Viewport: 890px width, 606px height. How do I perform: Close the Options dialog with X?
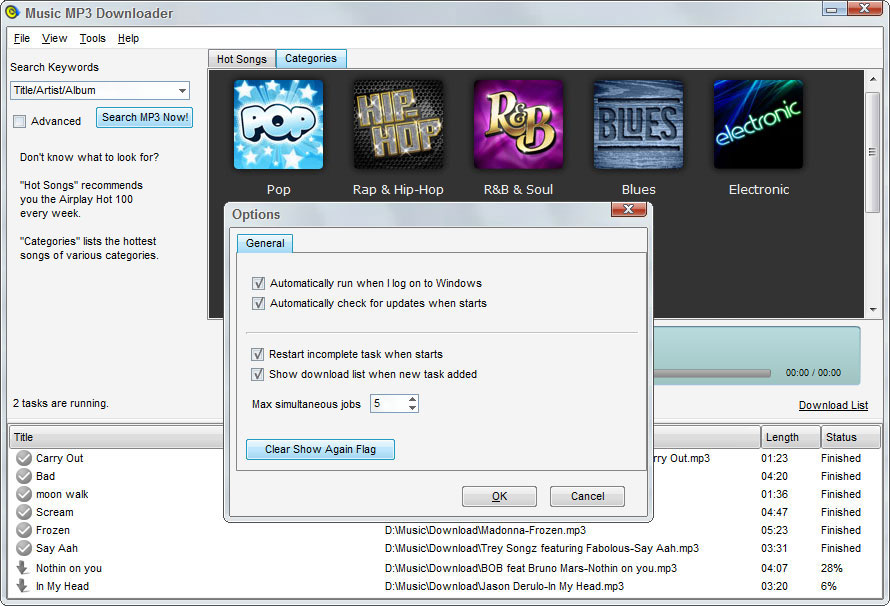(x=628, y=209)
